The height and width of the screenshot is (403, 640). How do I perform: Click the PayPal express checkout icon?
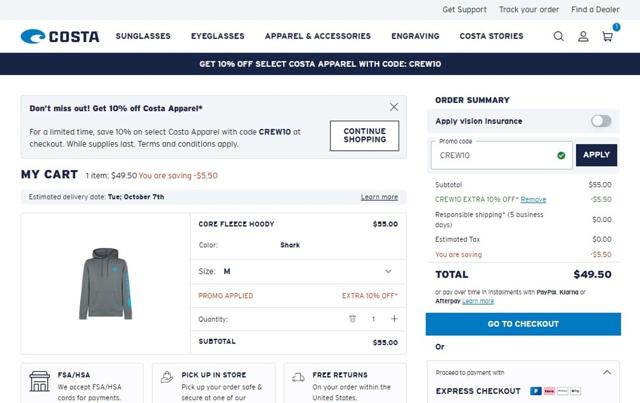tap(537, 391)
